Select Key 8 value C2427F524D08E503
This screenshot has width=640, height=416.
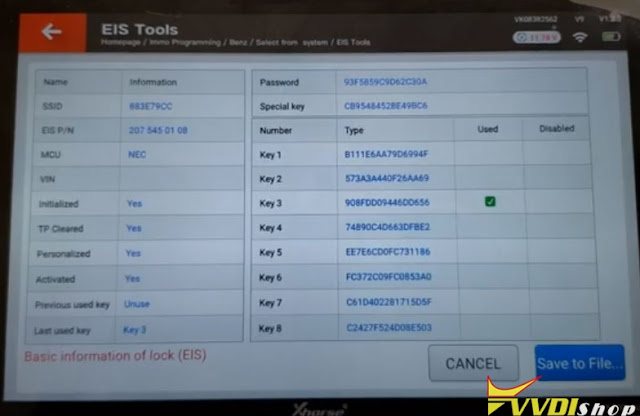389,327
